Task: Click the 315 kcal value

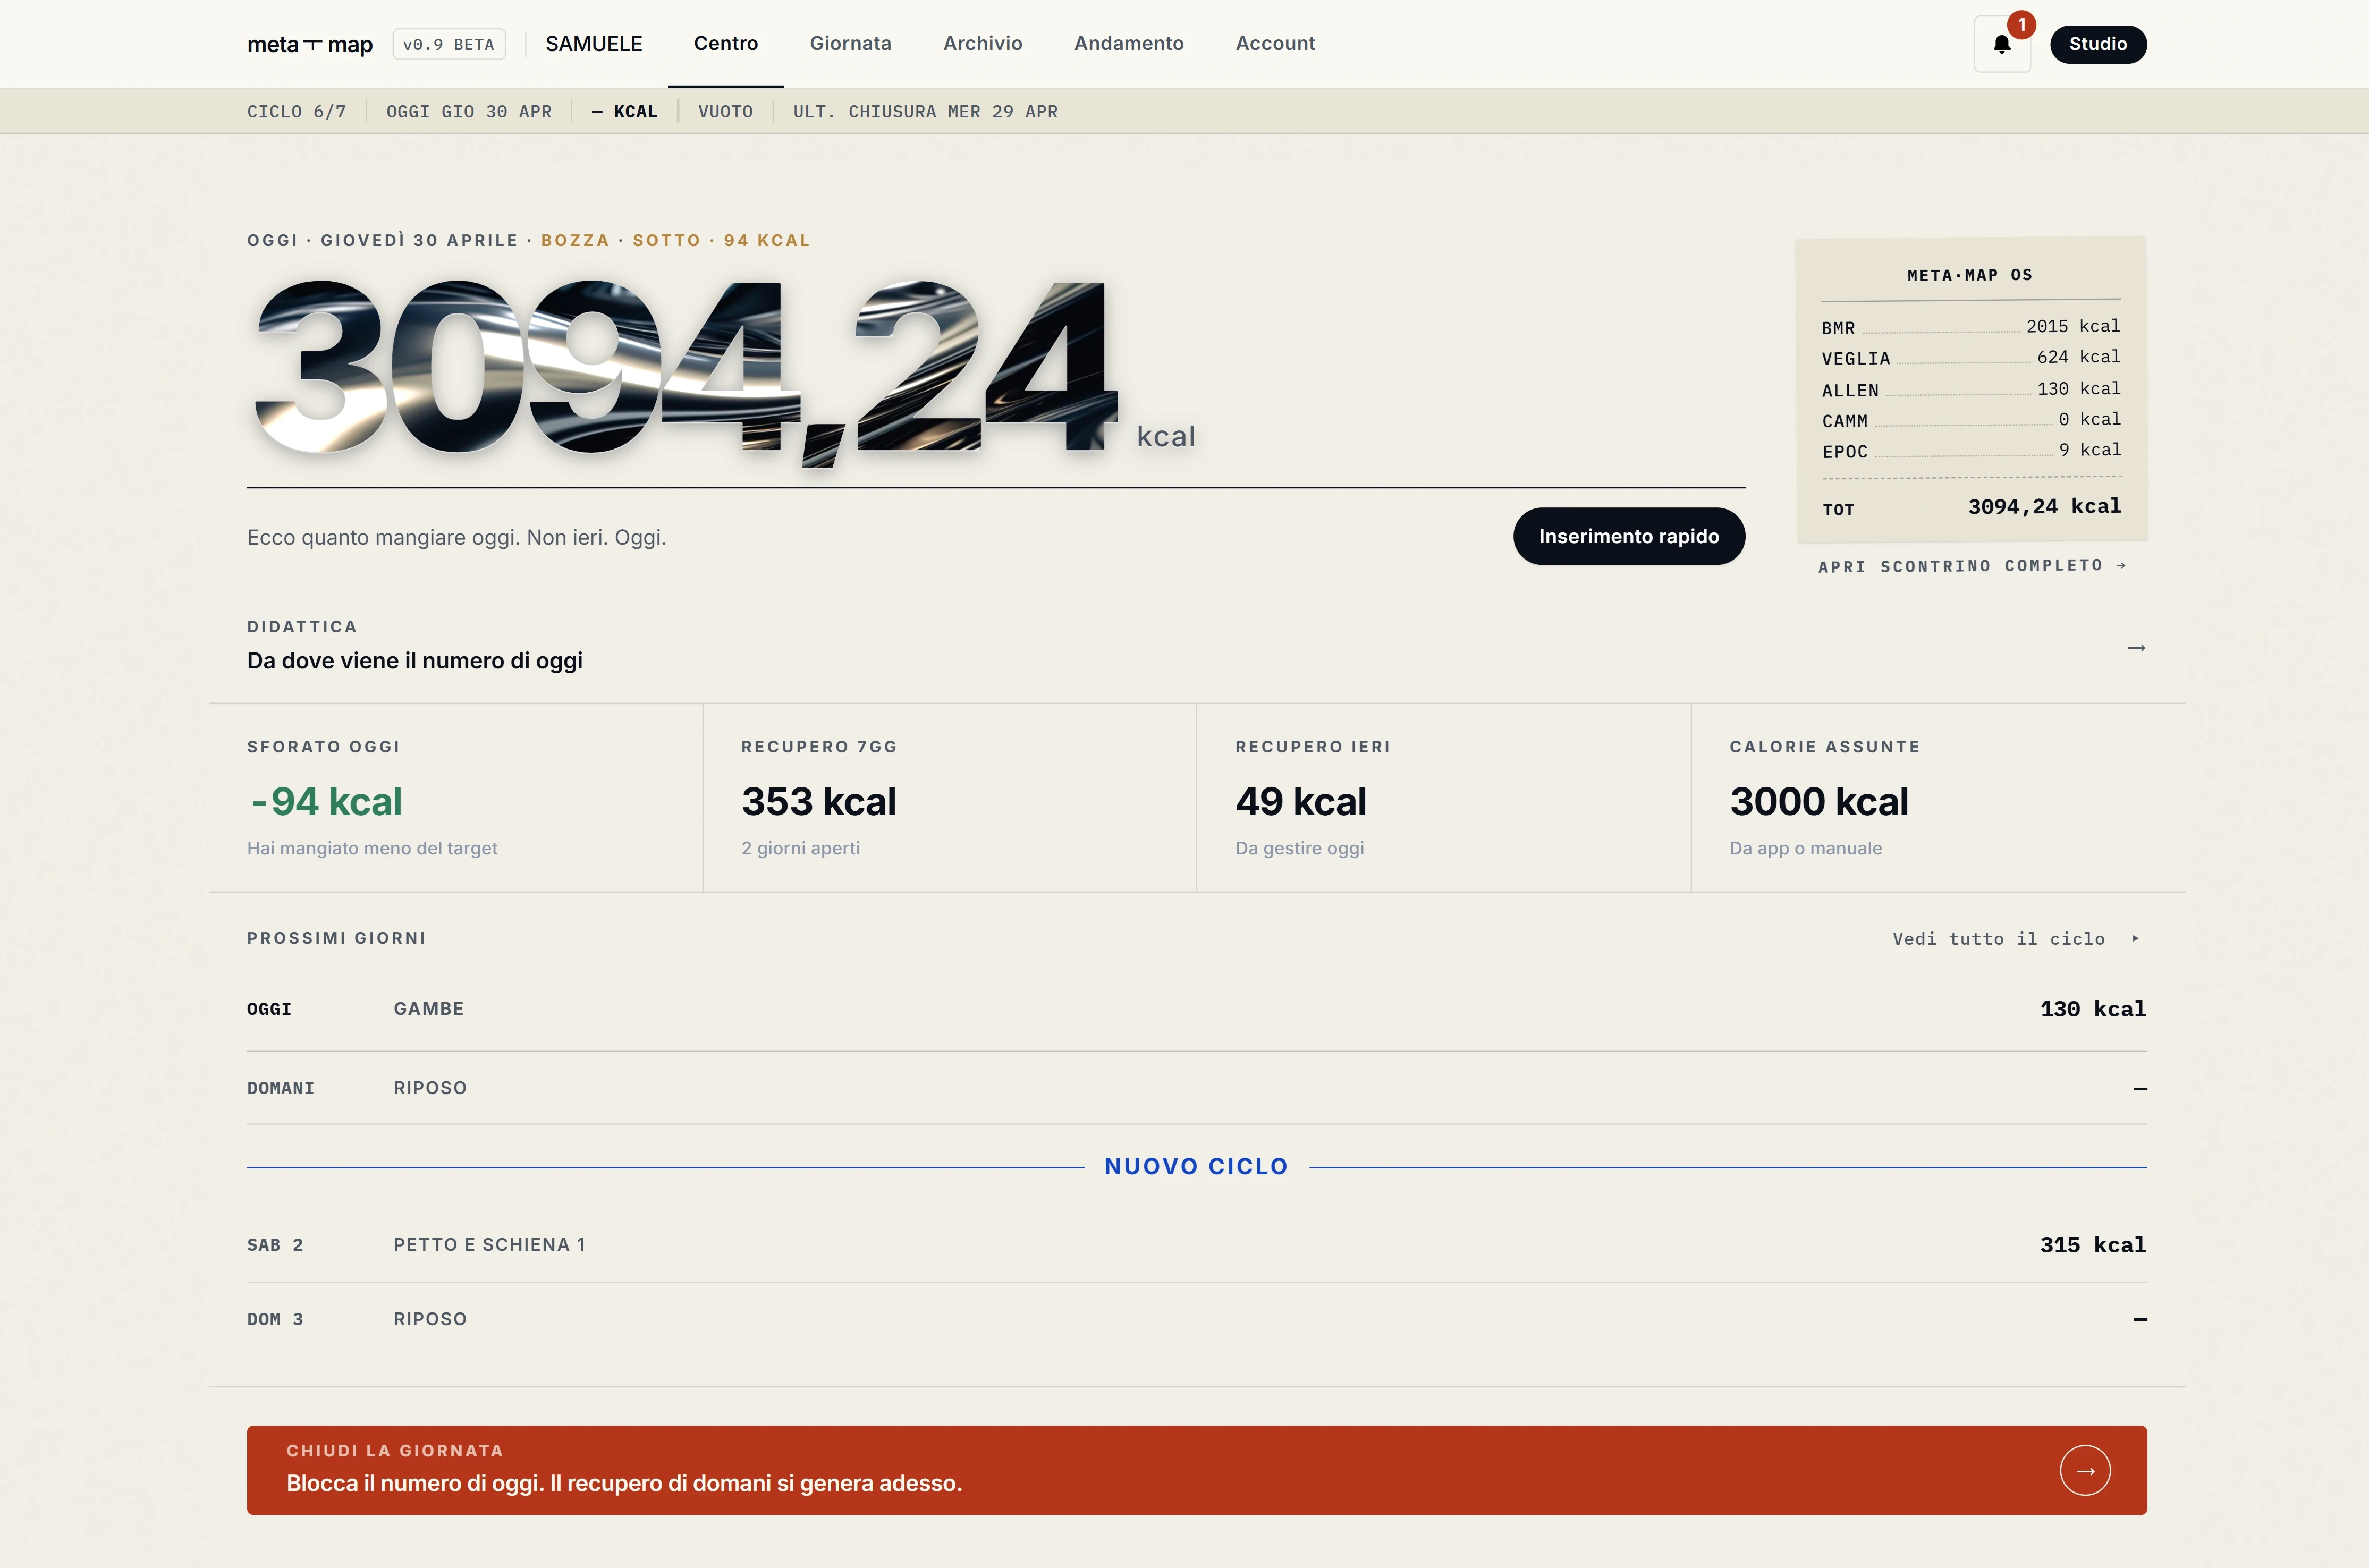Action: 2093,1245
